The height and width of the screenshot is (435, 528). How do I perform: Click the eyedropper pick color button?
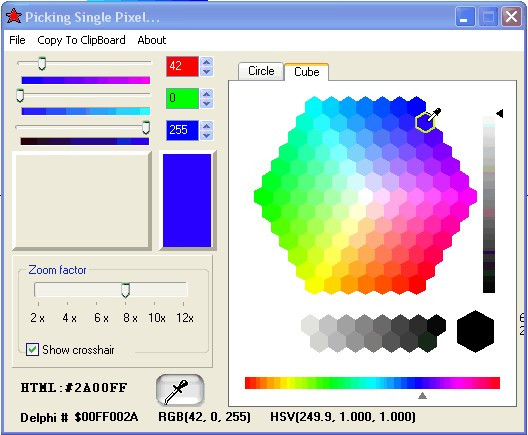[180, 390]
